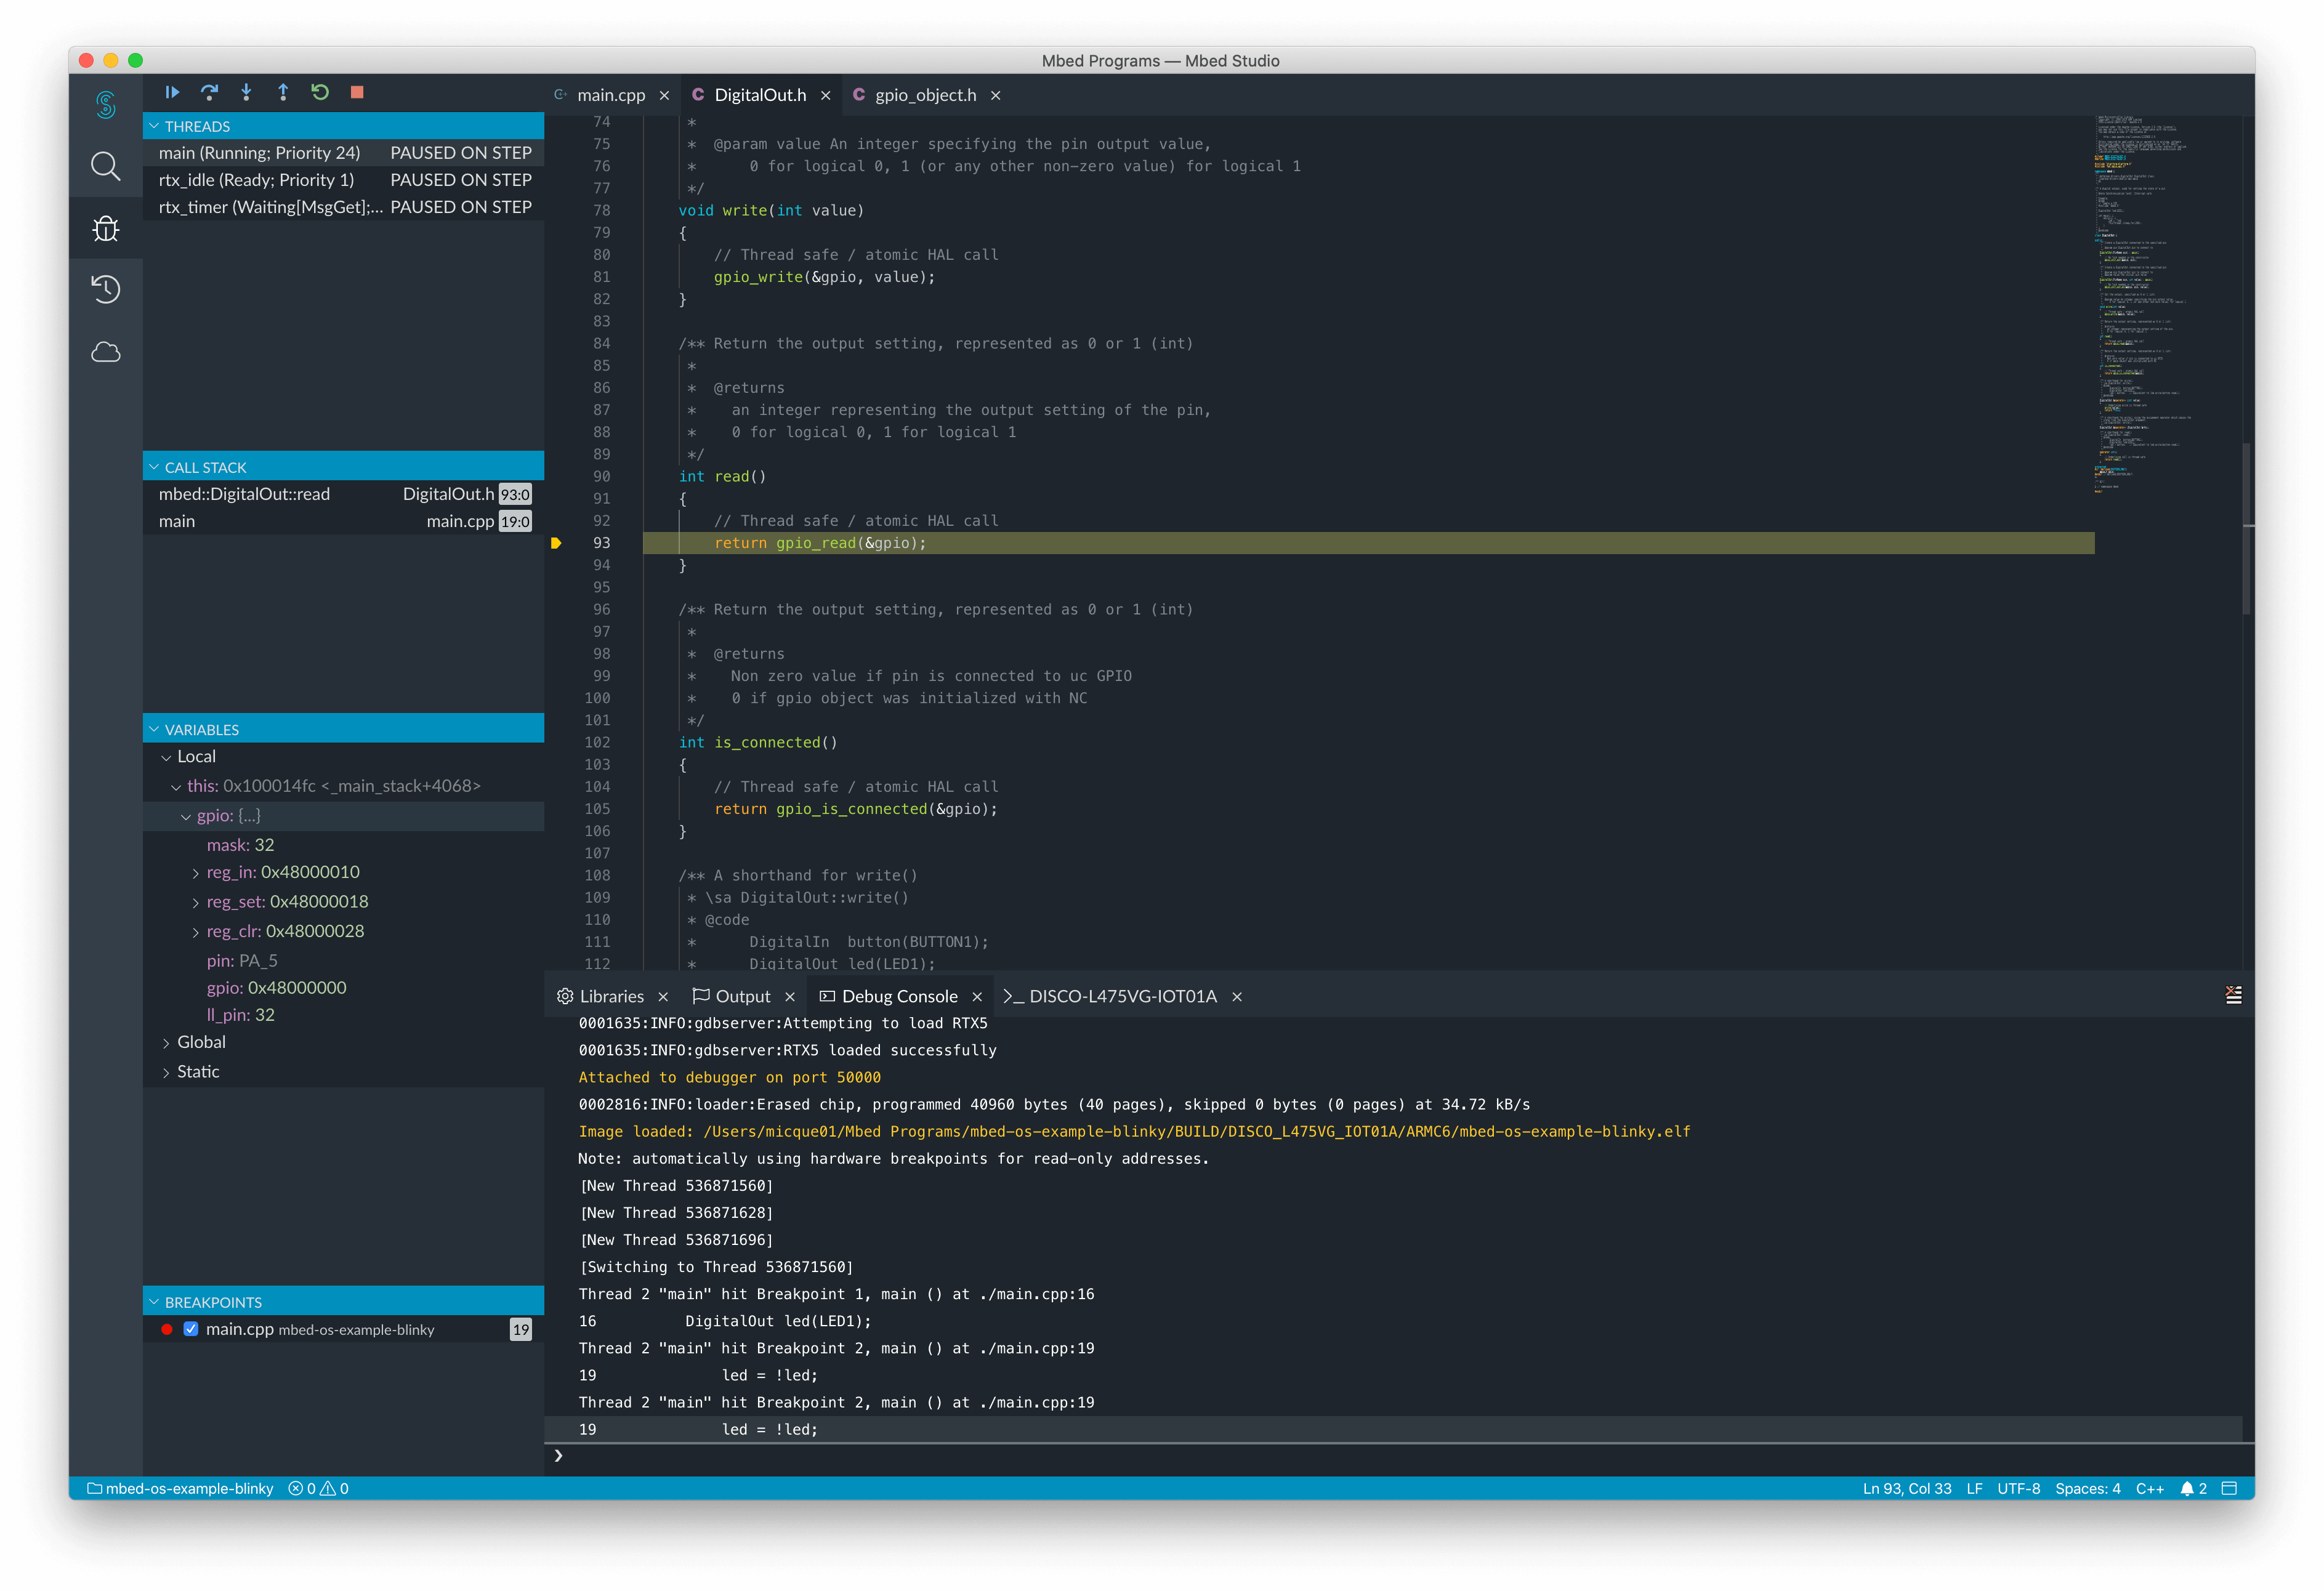This screenshot has height=1591, width=2324.
Task: Step out of the current function
Action: [x=283, y=92]
